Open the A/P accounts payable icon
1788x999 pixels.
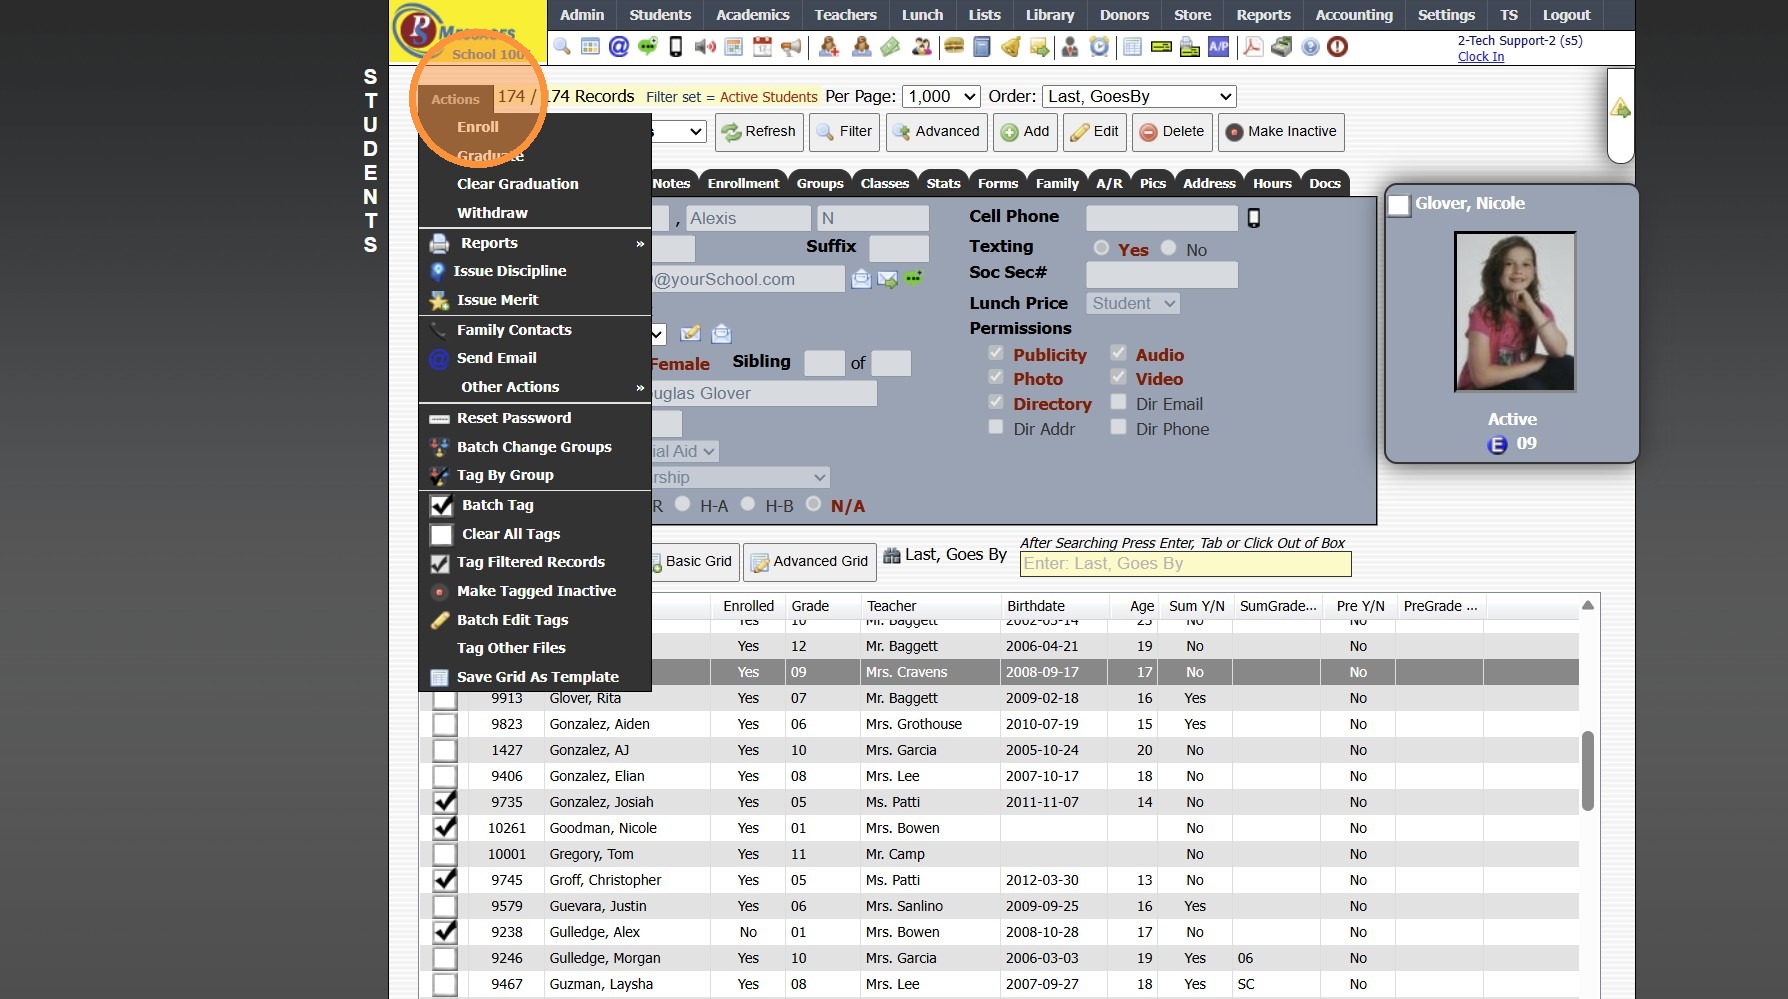pyautogui.click(x=1218, y=46)
